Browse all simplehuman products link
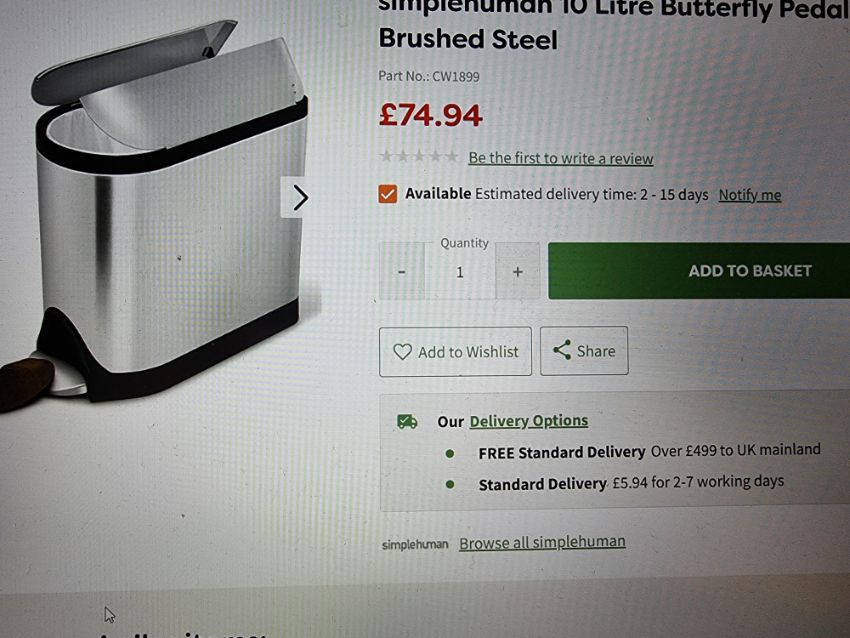The image size is (850, 638). 542,542
